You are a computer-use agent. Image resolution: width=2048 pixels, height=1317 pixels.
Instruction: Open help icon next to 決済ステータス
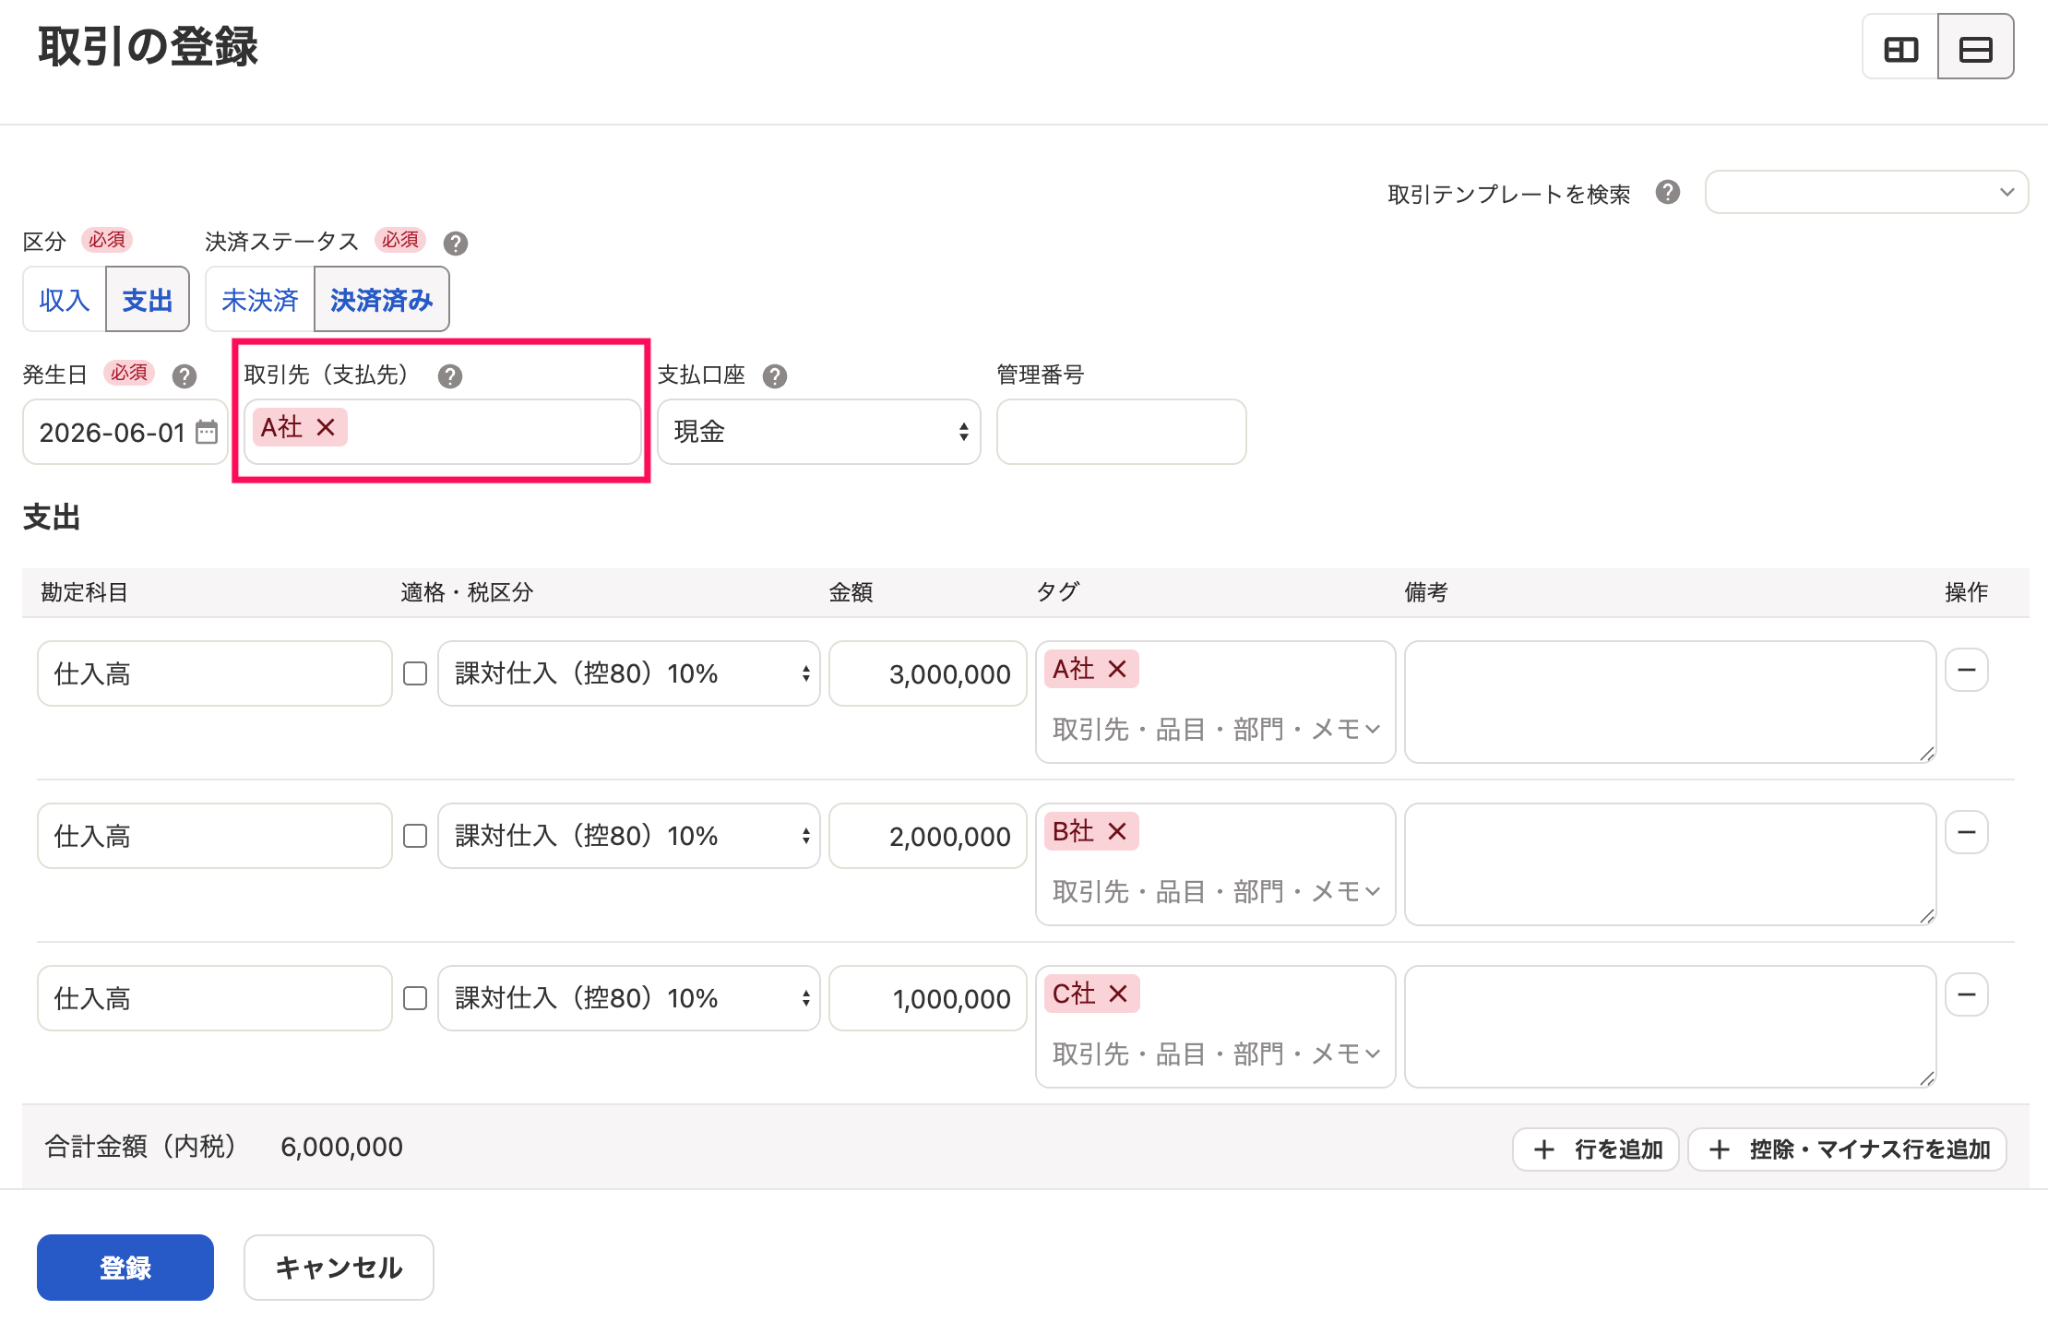[x=455, y=243]
